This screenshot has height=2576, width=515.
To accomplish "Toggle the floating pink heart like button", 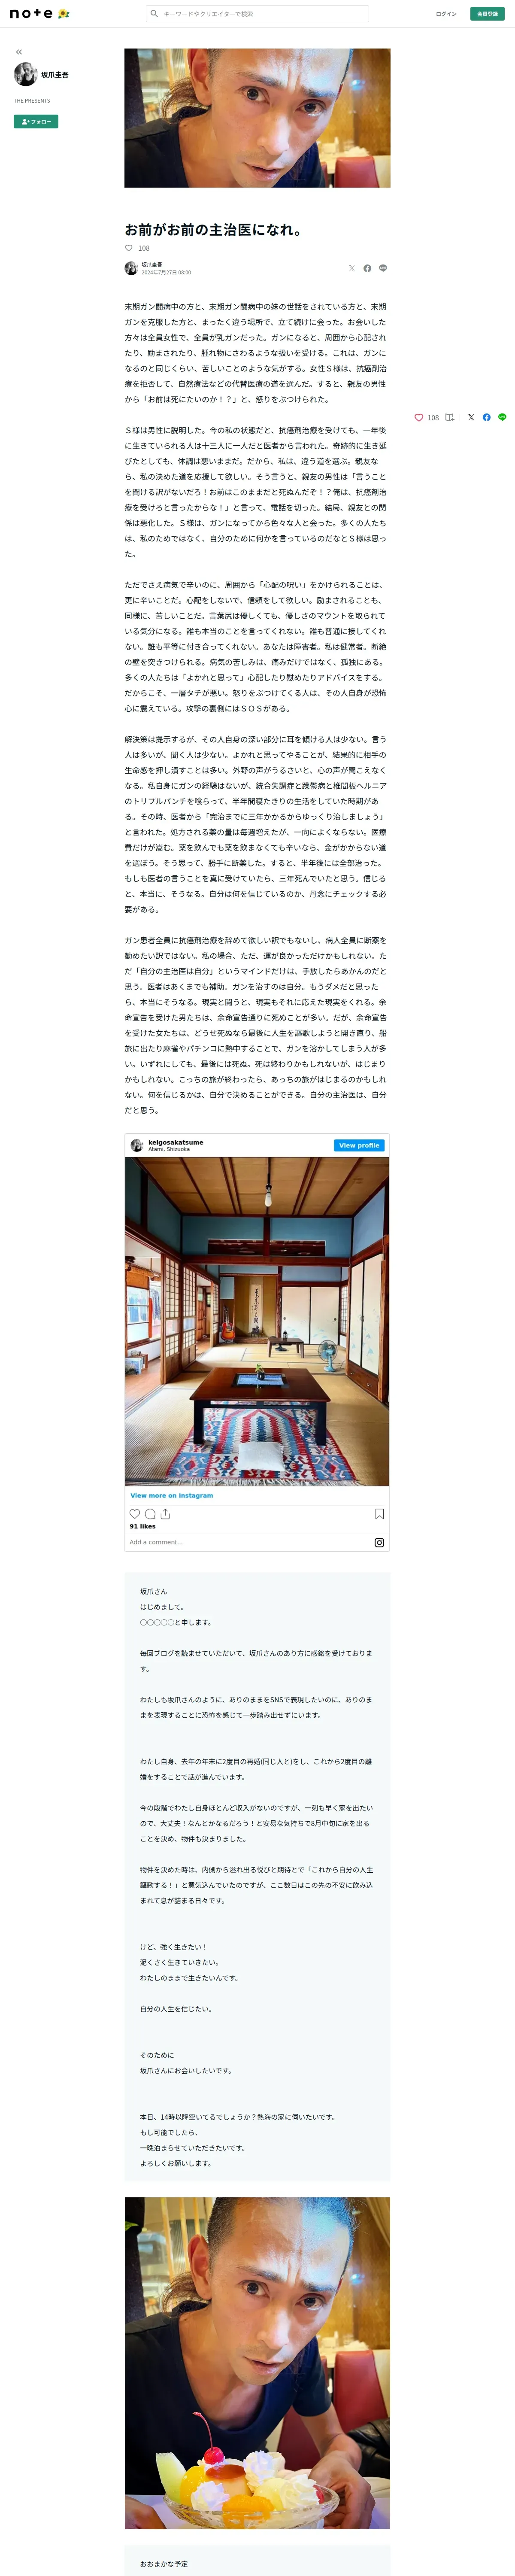I will (x=418, y=417).
